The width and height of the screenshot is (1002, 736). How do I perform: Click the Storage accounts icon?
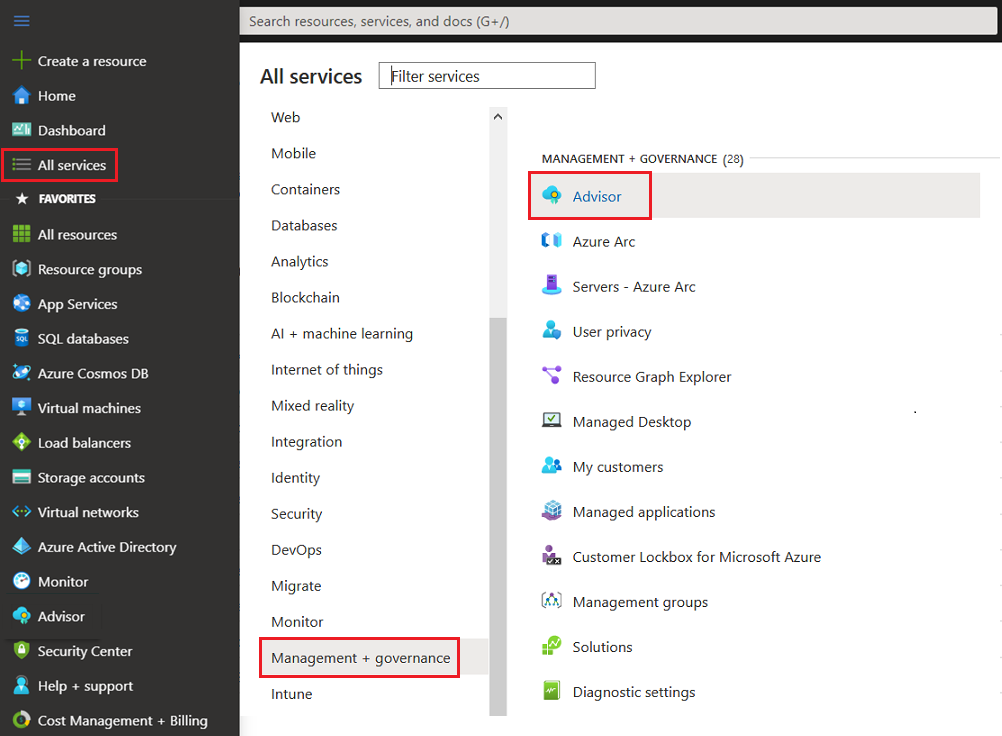[21, 477]
